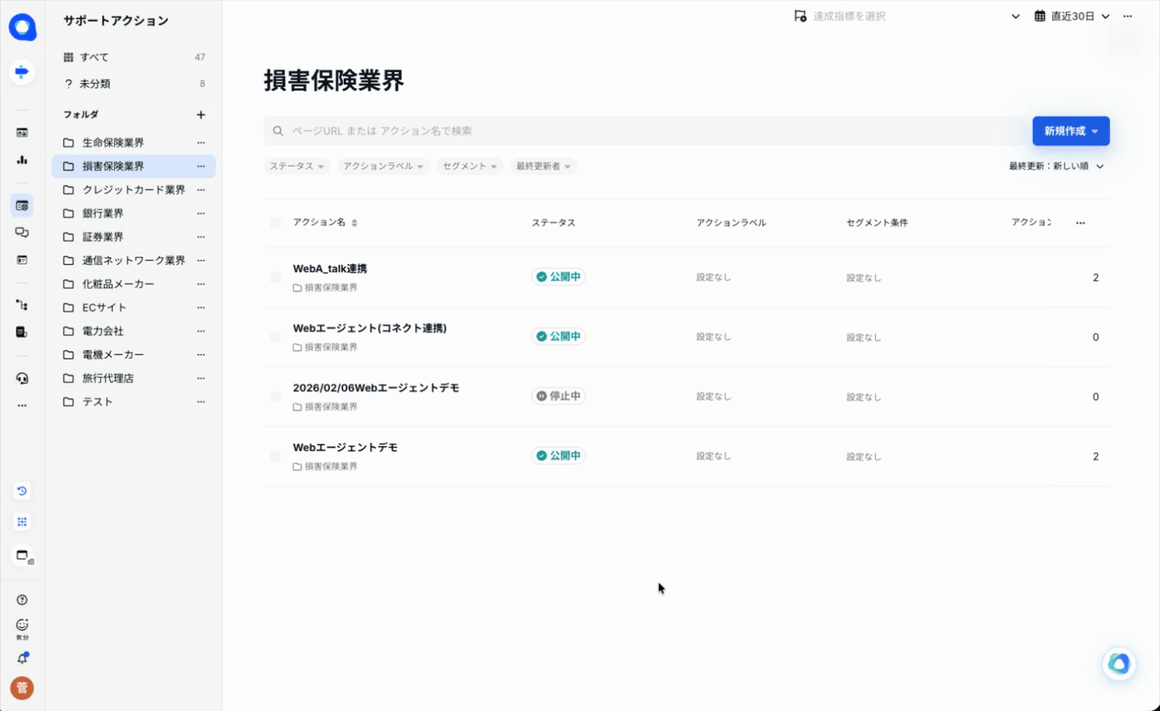Open options menu for 旅行代理店 folder
Screen dimensions: 1160x711
coord(200,378)
